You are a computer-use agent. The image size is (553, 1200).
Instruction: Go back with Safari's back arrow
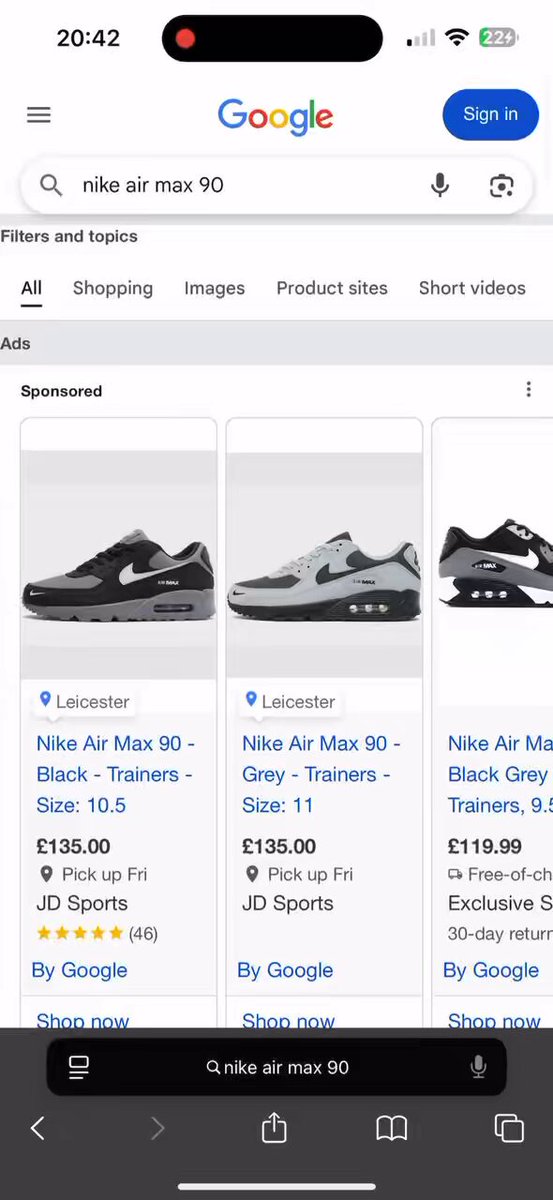(38, 1128)
